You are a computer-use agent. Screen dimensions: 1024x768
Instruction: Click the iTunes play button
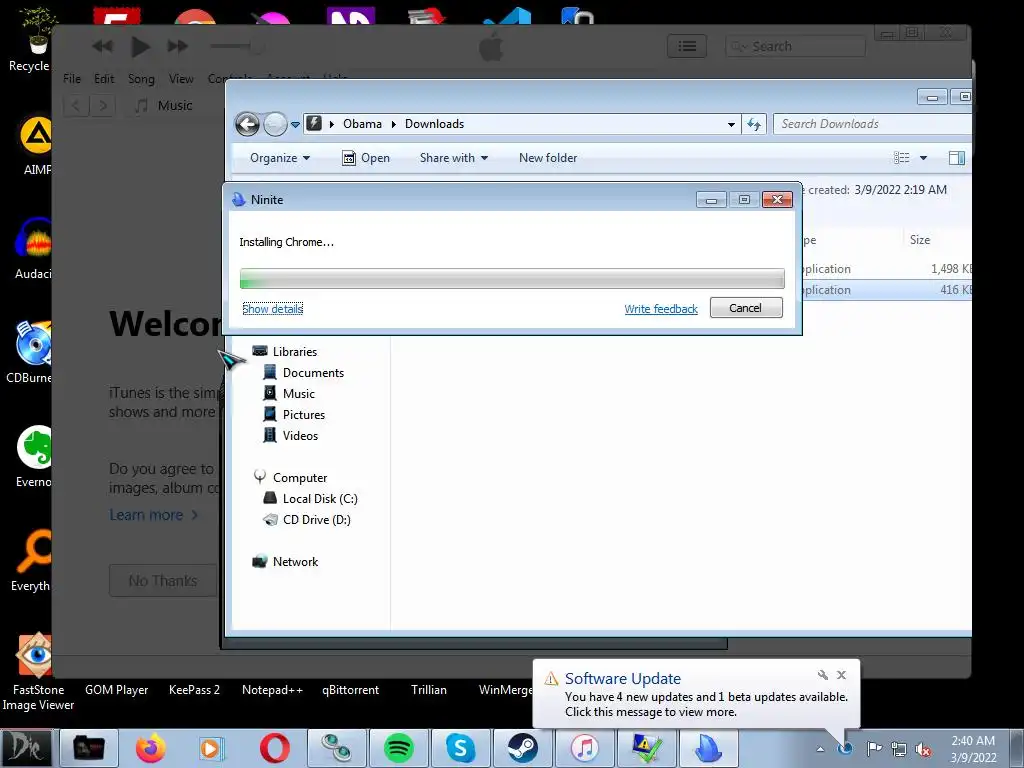[x=140, y=46]
